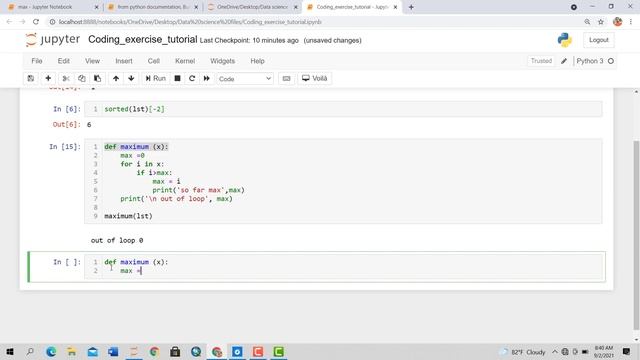Click the pencil edit-mode icon
640x360 pixels.
pos(564,61)
